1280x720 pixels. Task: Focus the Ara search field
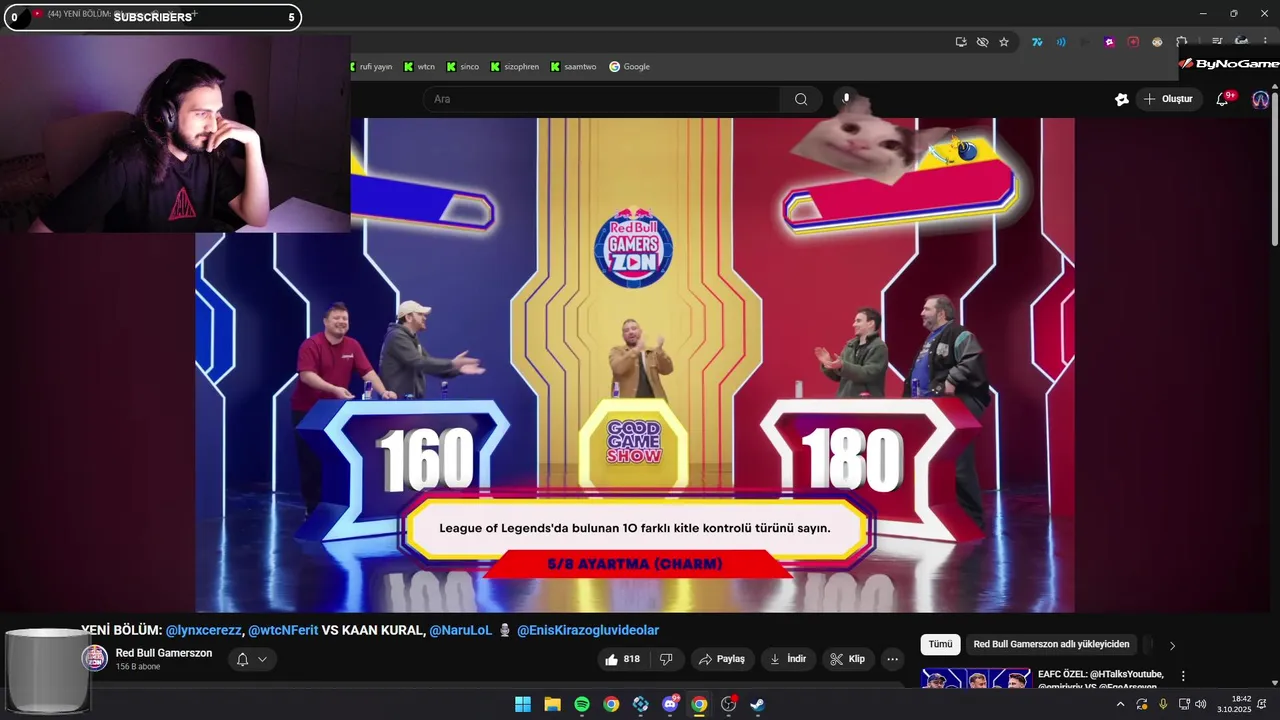[x=601, y=99]
